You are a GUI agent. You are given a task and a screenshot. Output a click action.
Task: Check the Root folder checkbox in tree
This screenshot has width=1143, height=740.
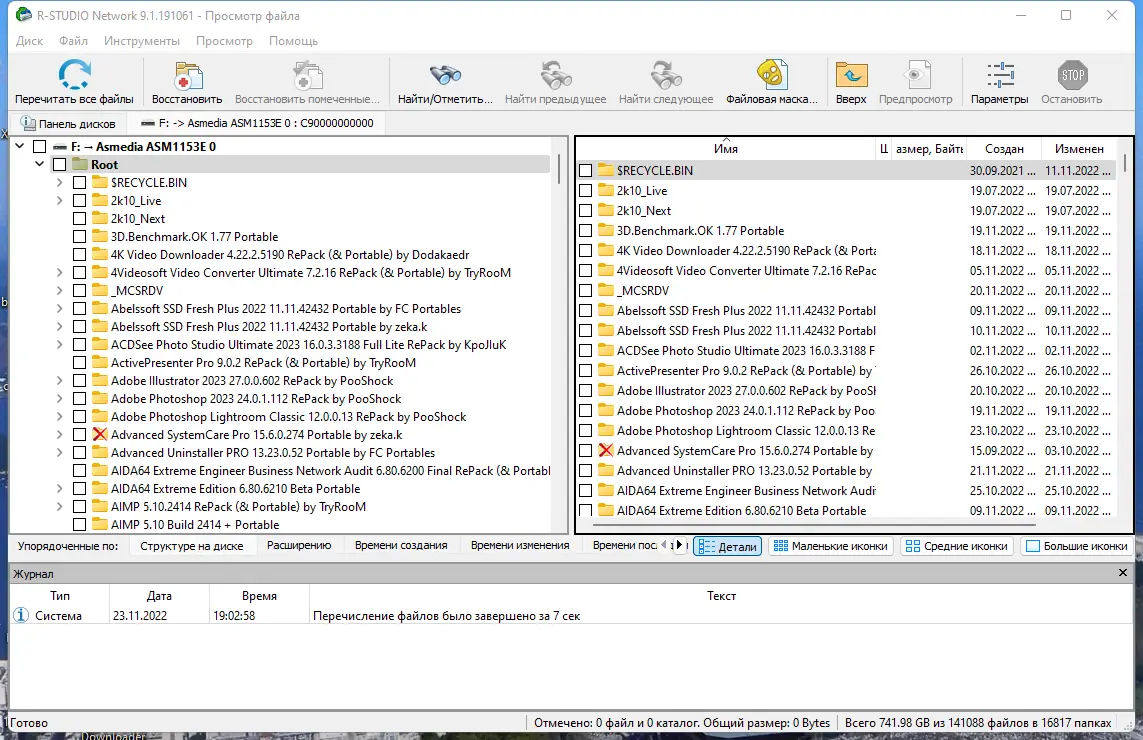coord(60,165)
